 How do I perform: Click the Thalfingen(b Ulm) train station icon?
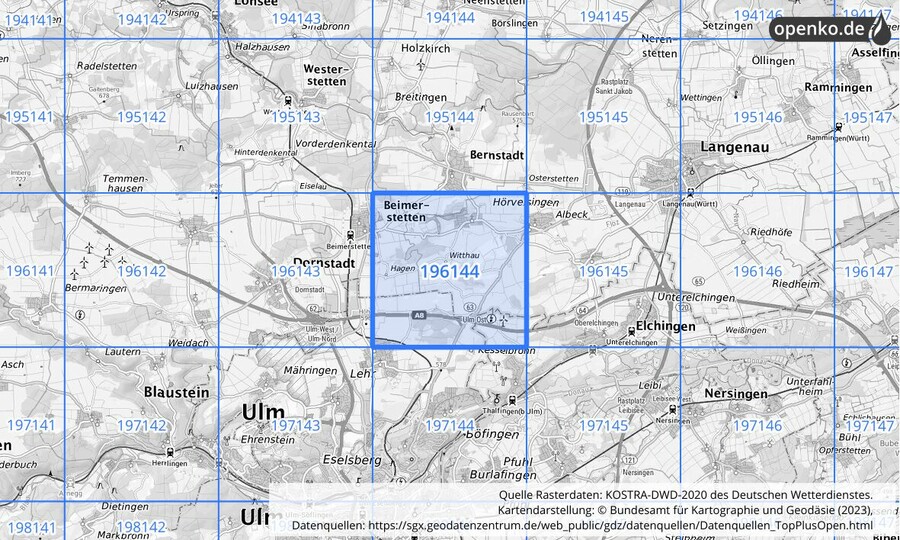[x=513, y=401]
